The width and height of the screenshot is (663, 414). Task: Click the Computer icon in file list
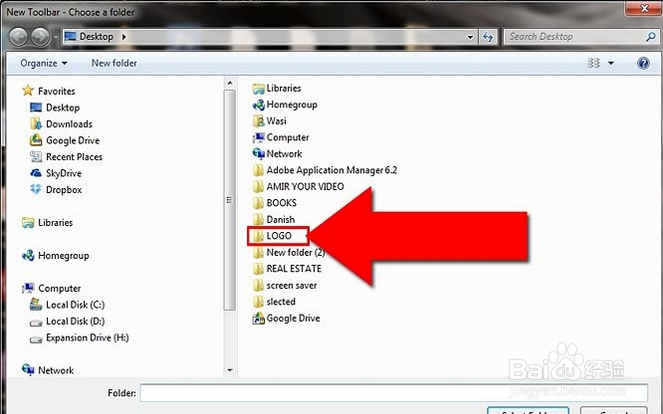(258, 138)
